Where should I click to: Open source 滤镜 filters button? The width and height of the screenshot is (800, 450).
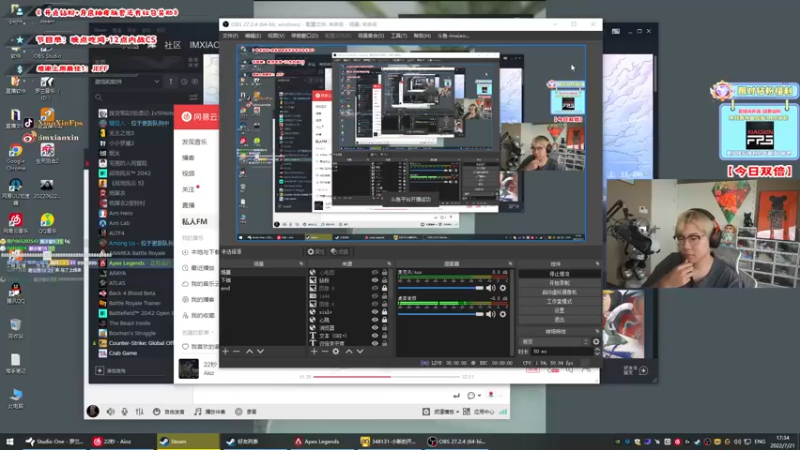point(339,252)
